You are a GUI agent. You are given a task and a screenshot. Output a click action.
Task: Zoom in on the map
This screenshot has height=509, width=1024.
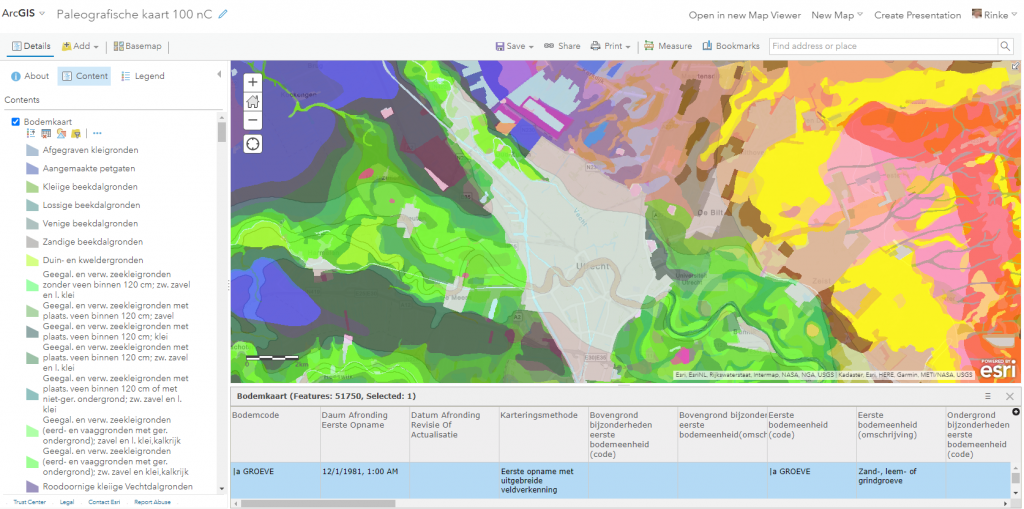coord(252,82)
